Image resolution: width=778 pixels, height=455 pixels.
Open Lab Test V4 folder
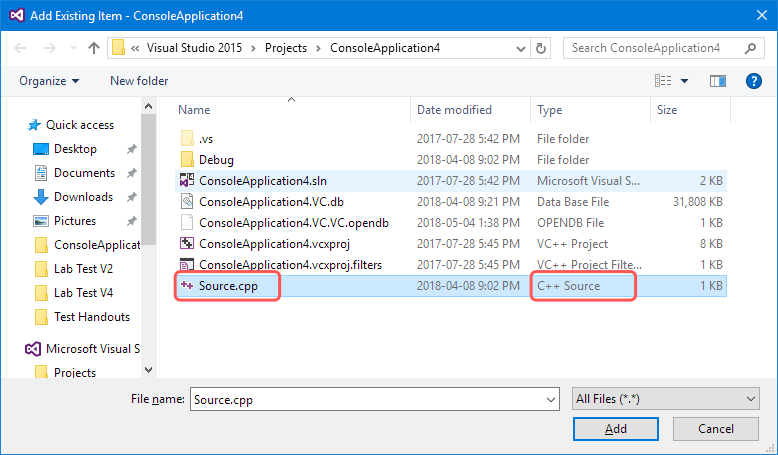(x=83, y=293)
